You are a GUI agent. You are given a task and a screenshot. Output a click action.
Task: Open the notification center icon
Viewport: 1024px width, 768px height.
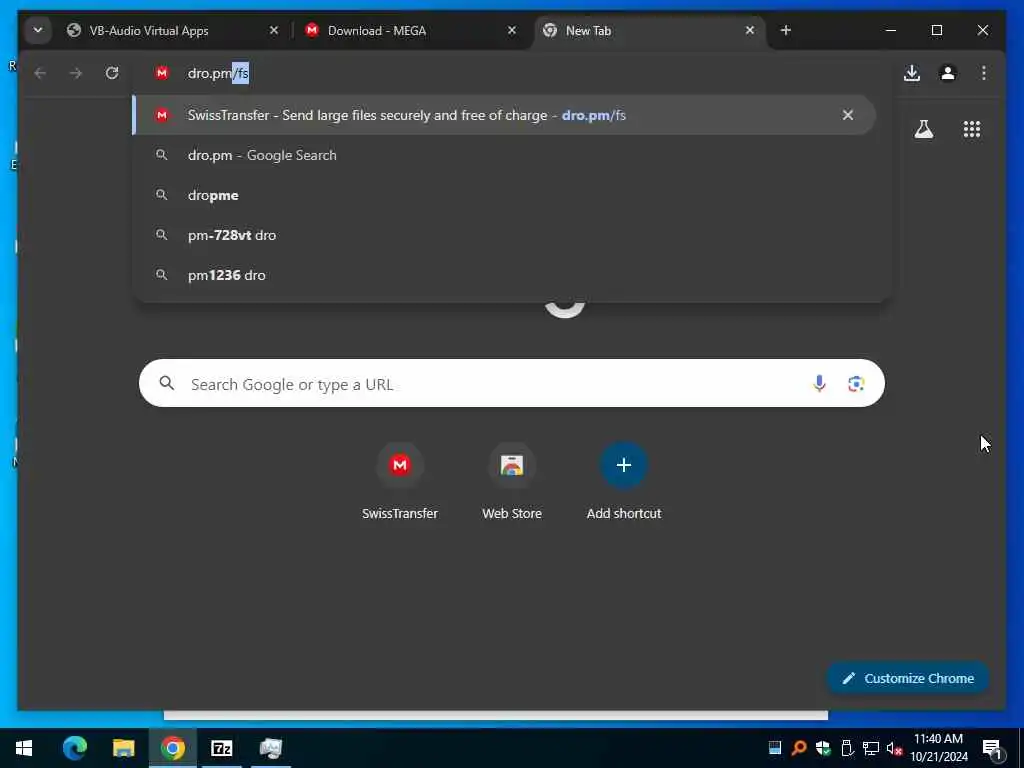point(992,748)
